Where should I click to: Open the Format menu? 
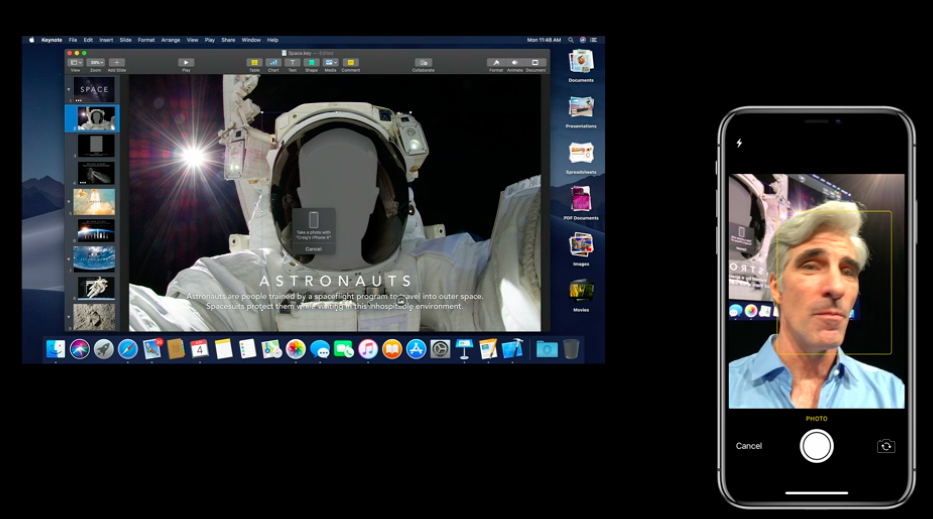(146, 40)
